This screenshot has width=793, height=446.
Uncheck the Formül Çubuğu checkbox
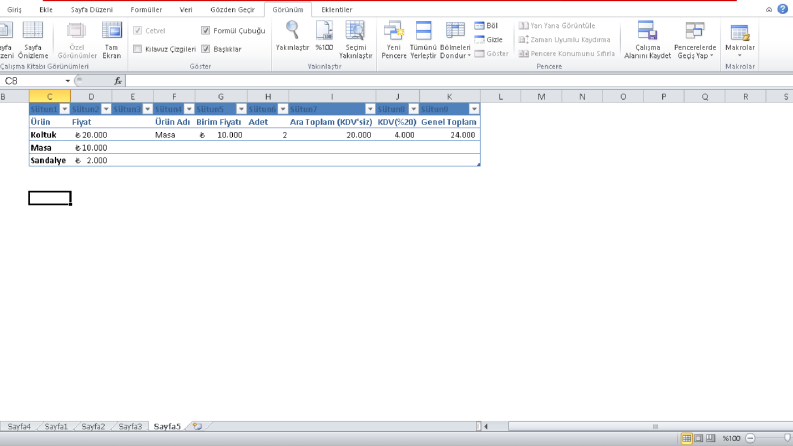click(205, 30)
